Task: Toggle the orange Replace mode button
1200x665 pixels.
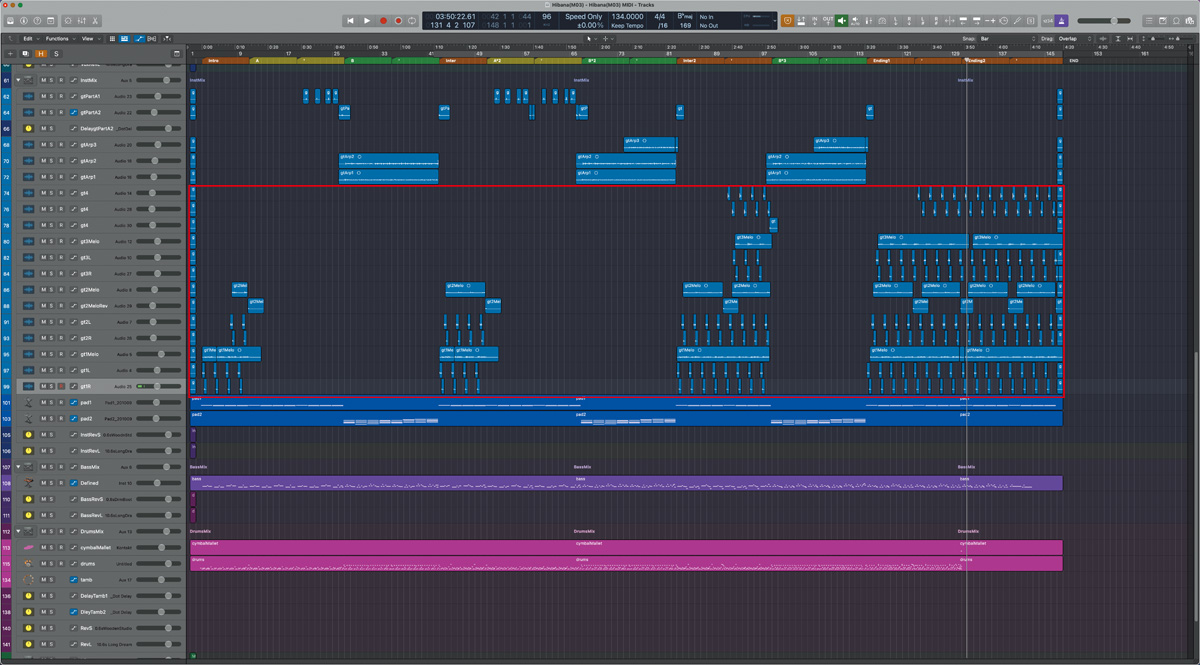Action: point(787,21)
